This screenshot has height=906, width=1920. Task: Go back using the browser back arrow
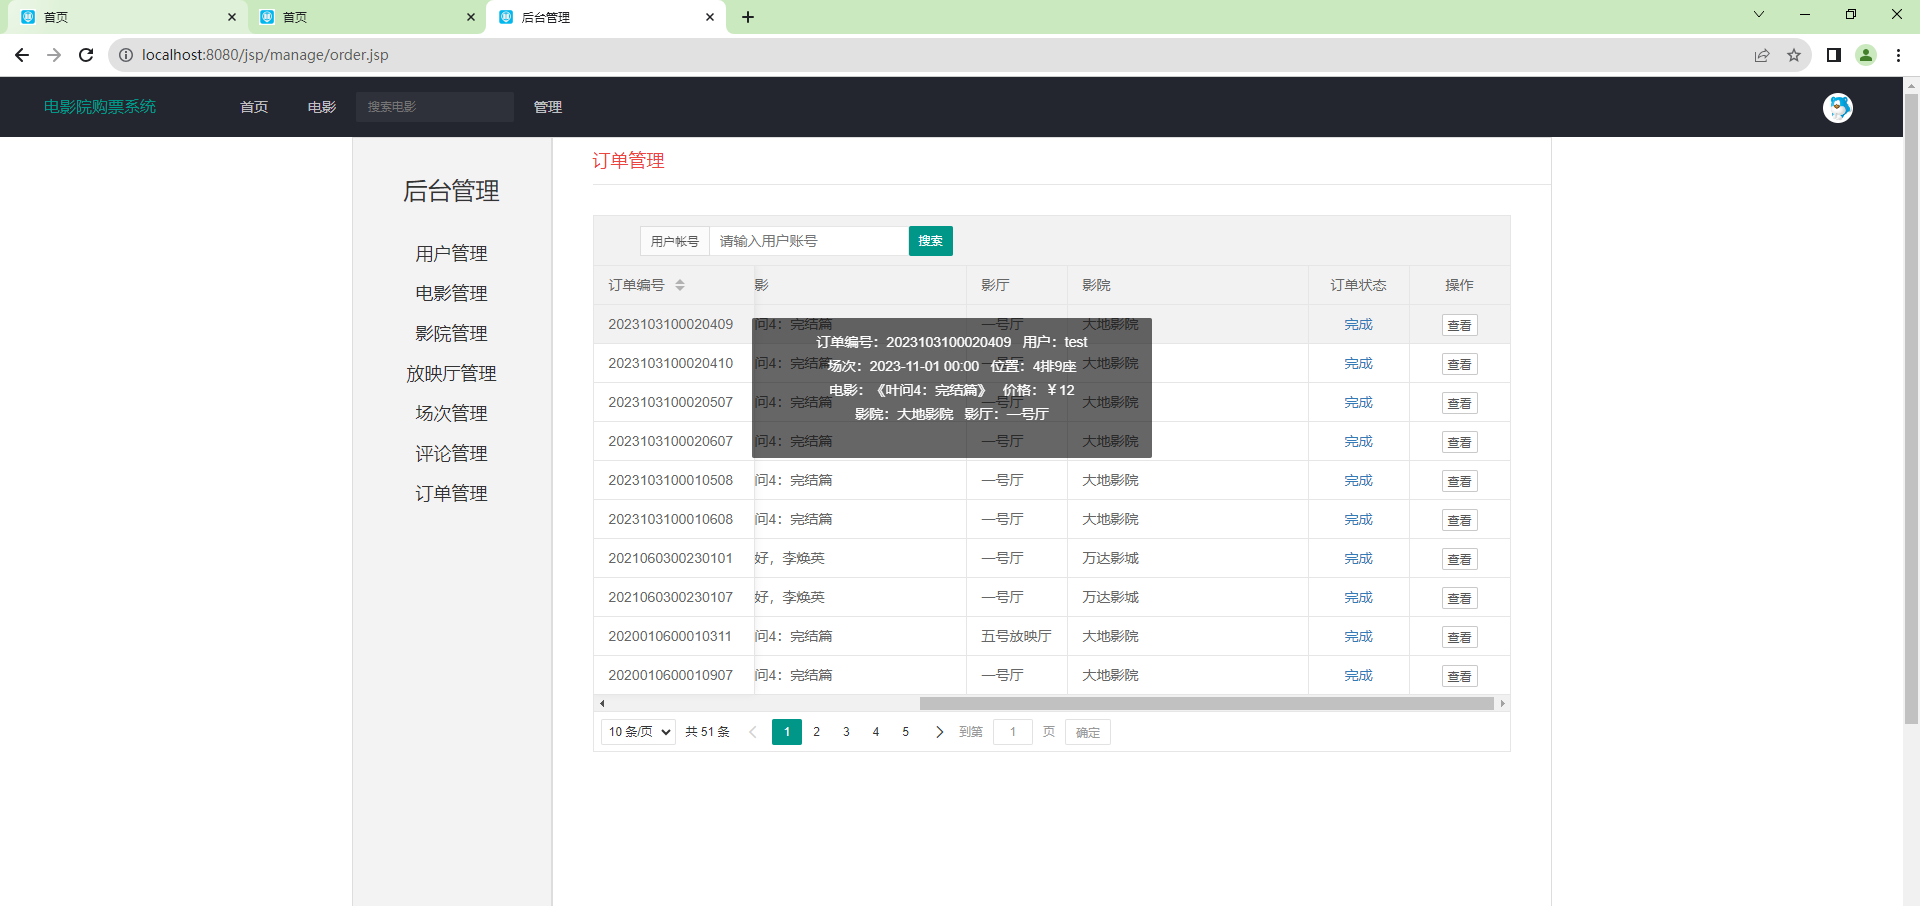point(22,55)
